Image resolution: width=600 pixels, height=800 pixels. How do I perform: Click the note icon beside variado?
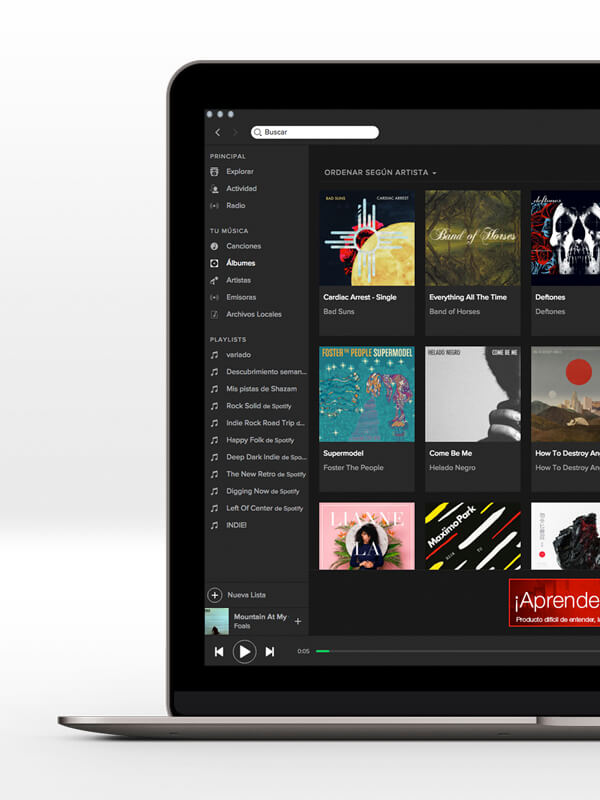pos(214,355)
